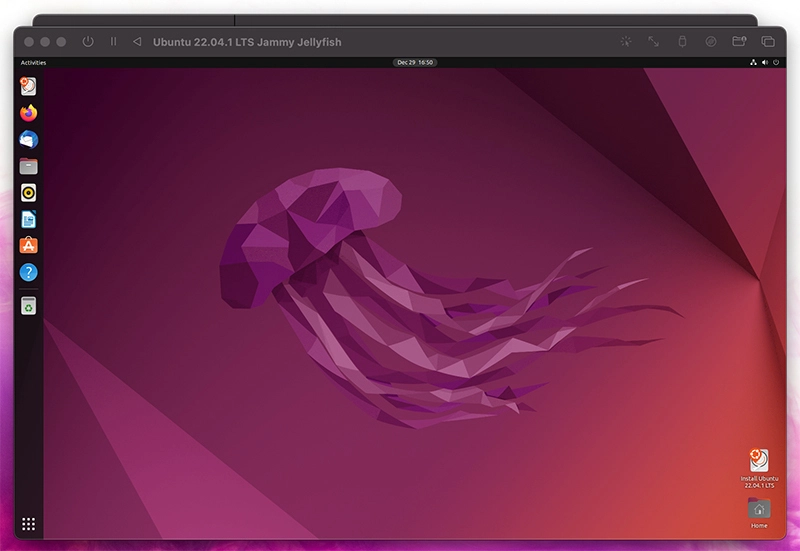Show Applications grid button
Image resolution: width=800 pixels, height=551 pixels.
29,524
